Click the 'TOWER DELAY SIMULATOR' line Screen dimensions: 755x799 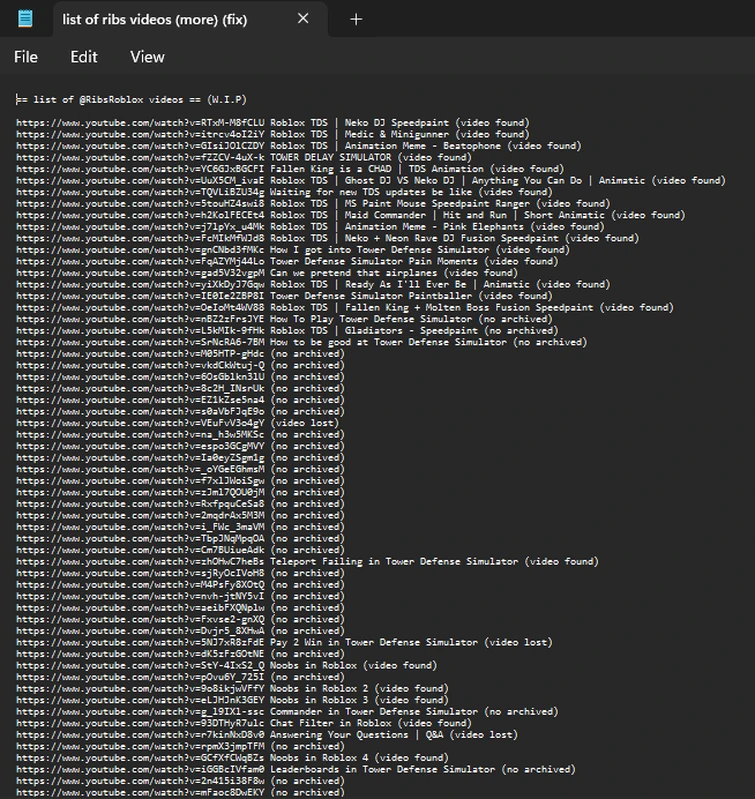244,157
